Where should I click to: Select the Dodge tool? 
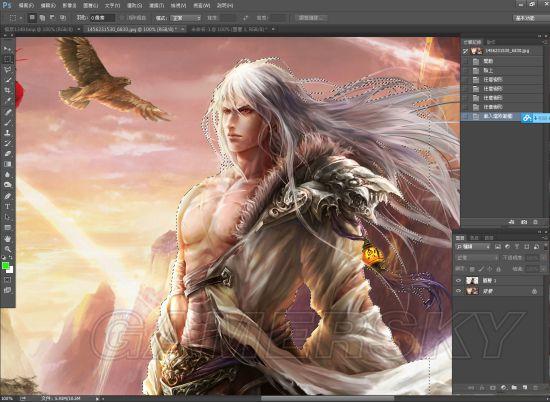tap(7, 185)
